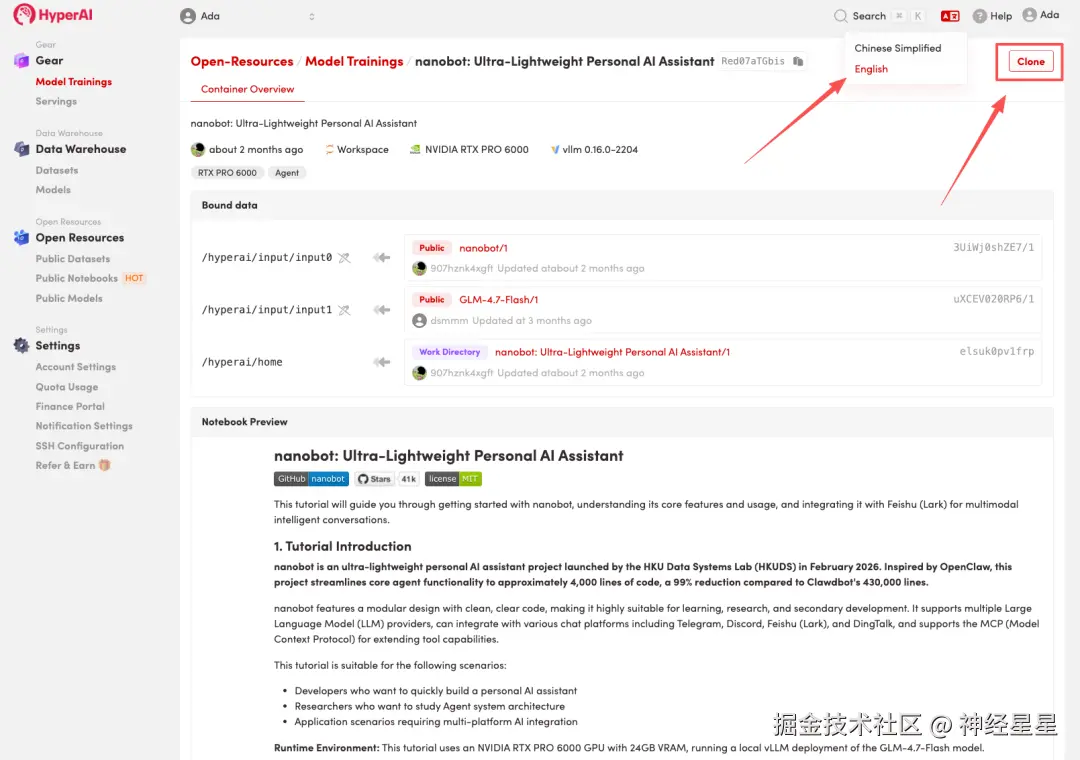Image resolution: width=1080 pixels, height=760 pixels.
Task: Go to Open-Resources breadcrumb
Action: [242, 61]
